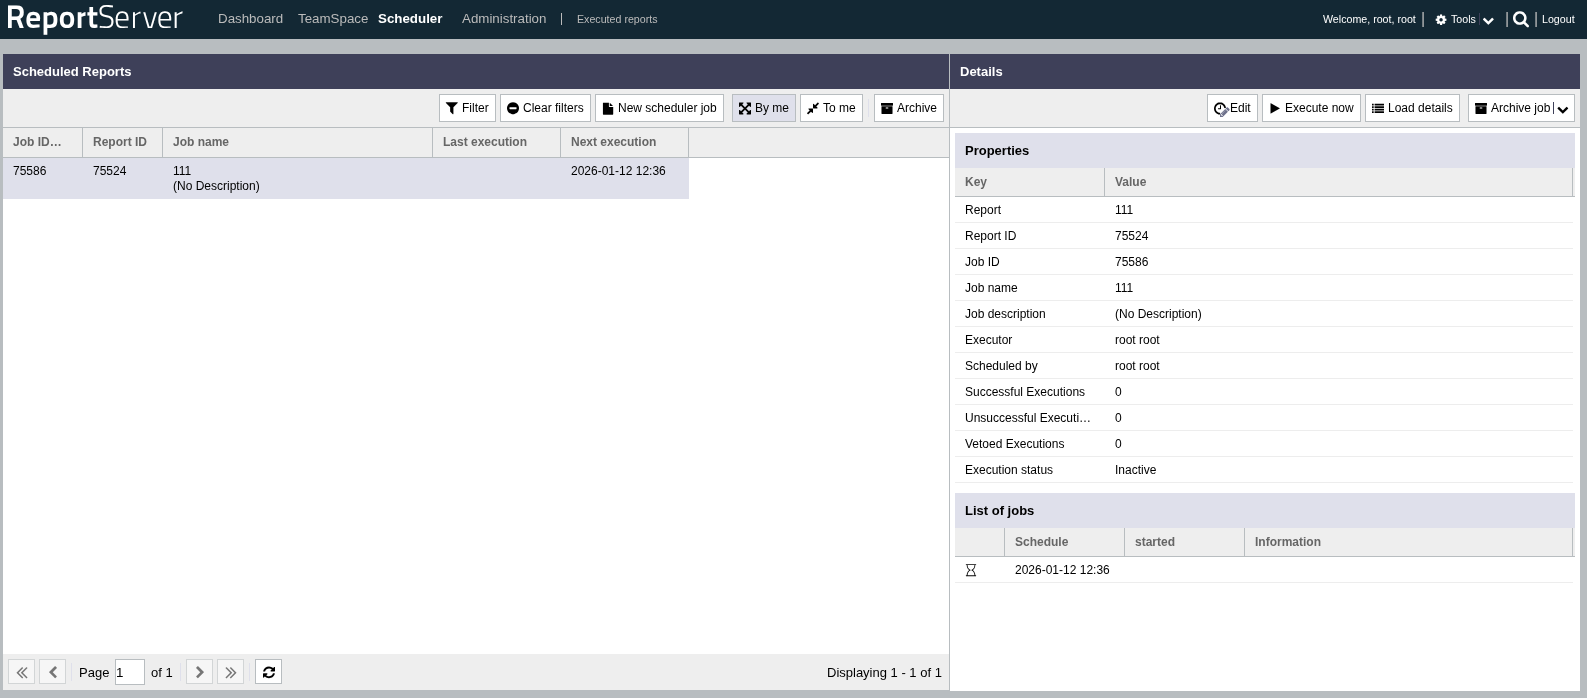
Task: Jump to the last page arrow
Action: click(230, 672)
